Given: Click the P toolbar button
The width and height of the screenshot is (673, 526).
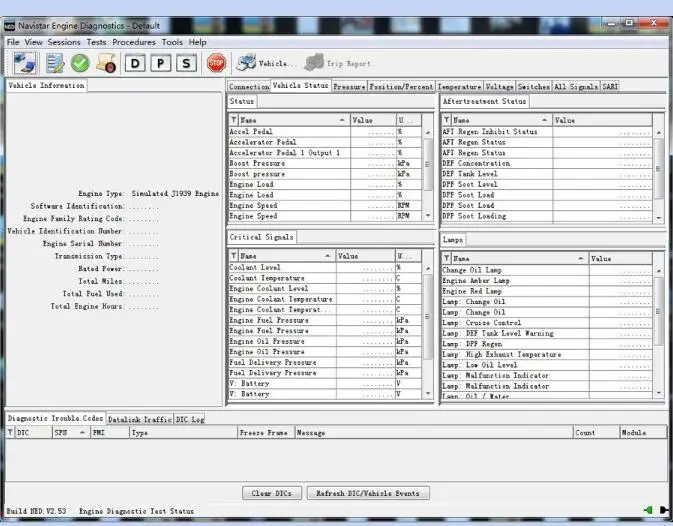Looking at the screenshot, I should click(x=161, y=63).
